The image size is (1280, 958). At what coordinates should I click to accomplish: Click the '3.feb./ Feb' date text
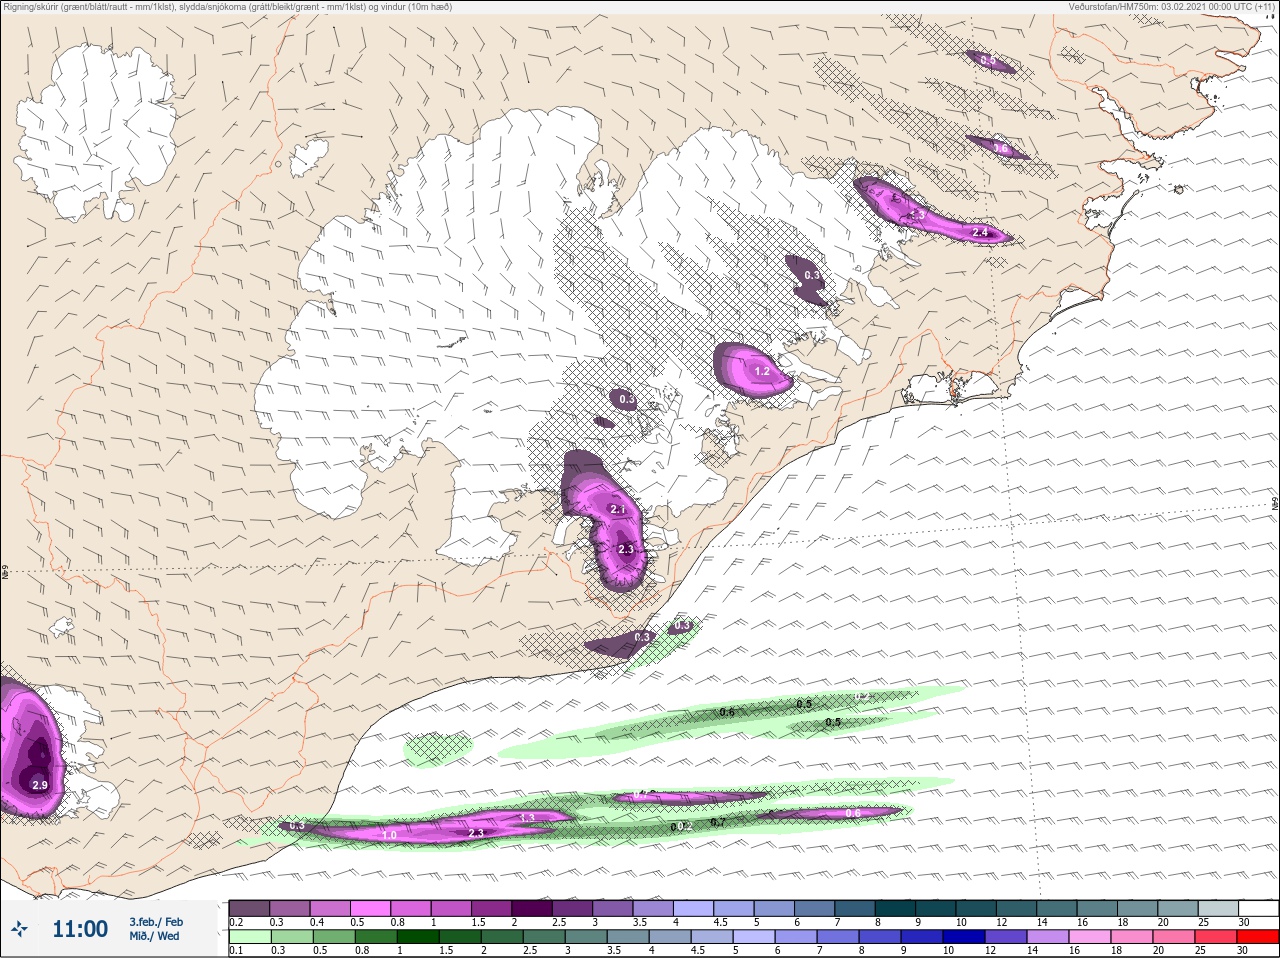click(x=156, y=921)
